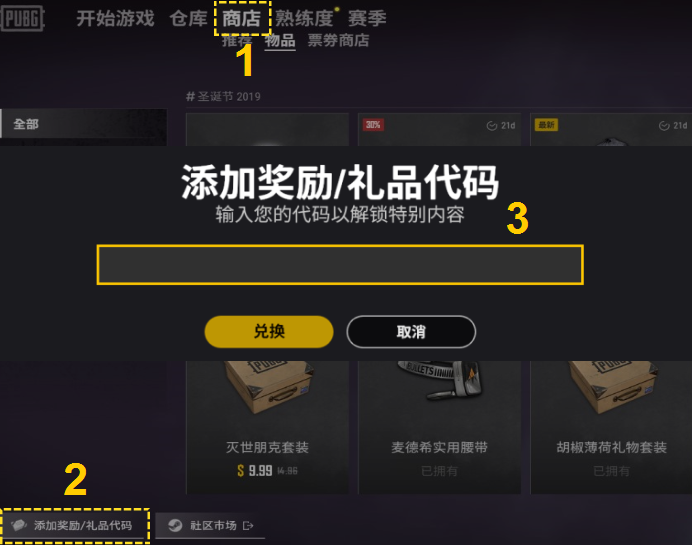Viewport: 692px width, 545px height.
Task: Click the 30% discount badge
Action: pos(373,125)
